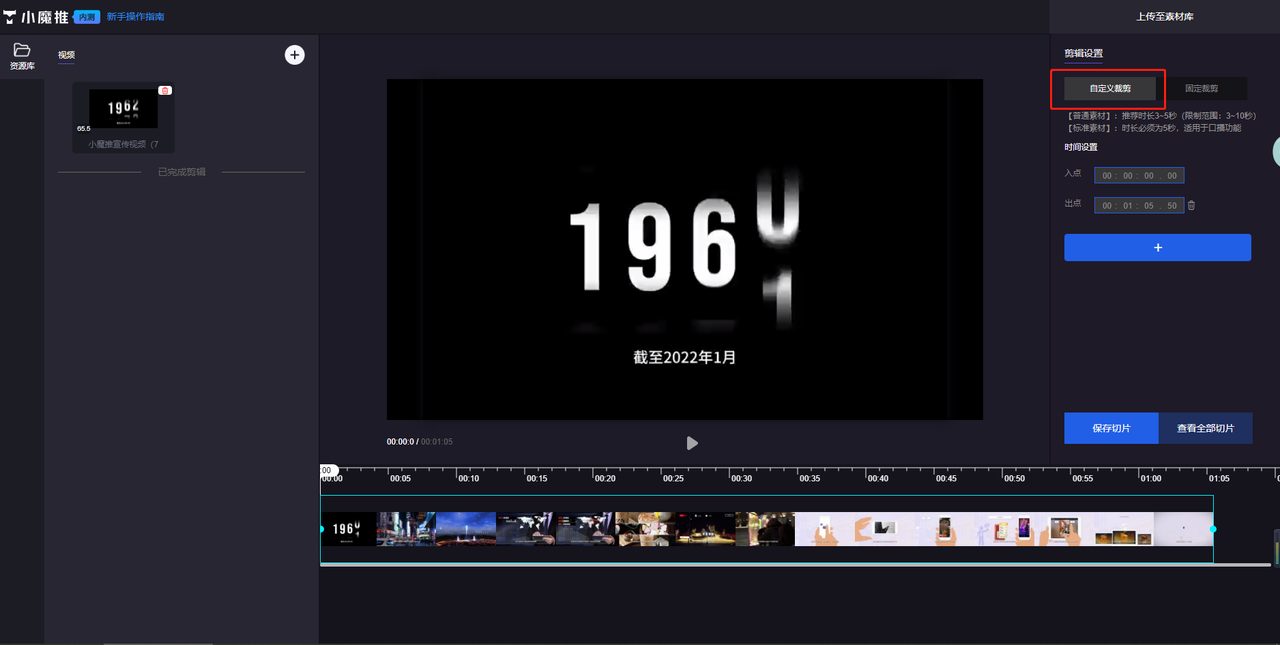Click the blue plus button to add segment
This screenshot has height=645, width=1280.
(1157, 247)
